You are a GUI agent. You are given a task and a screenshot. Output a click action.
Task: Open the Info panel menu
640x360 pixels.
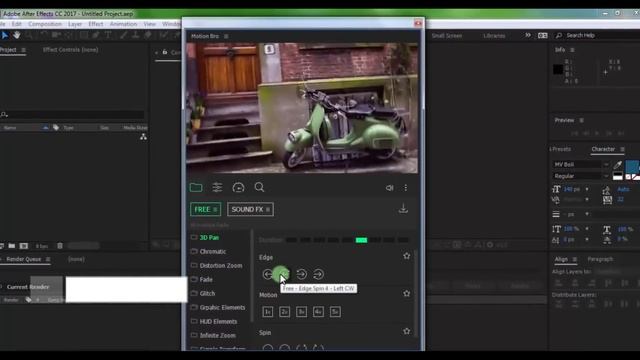pos(573,50)
